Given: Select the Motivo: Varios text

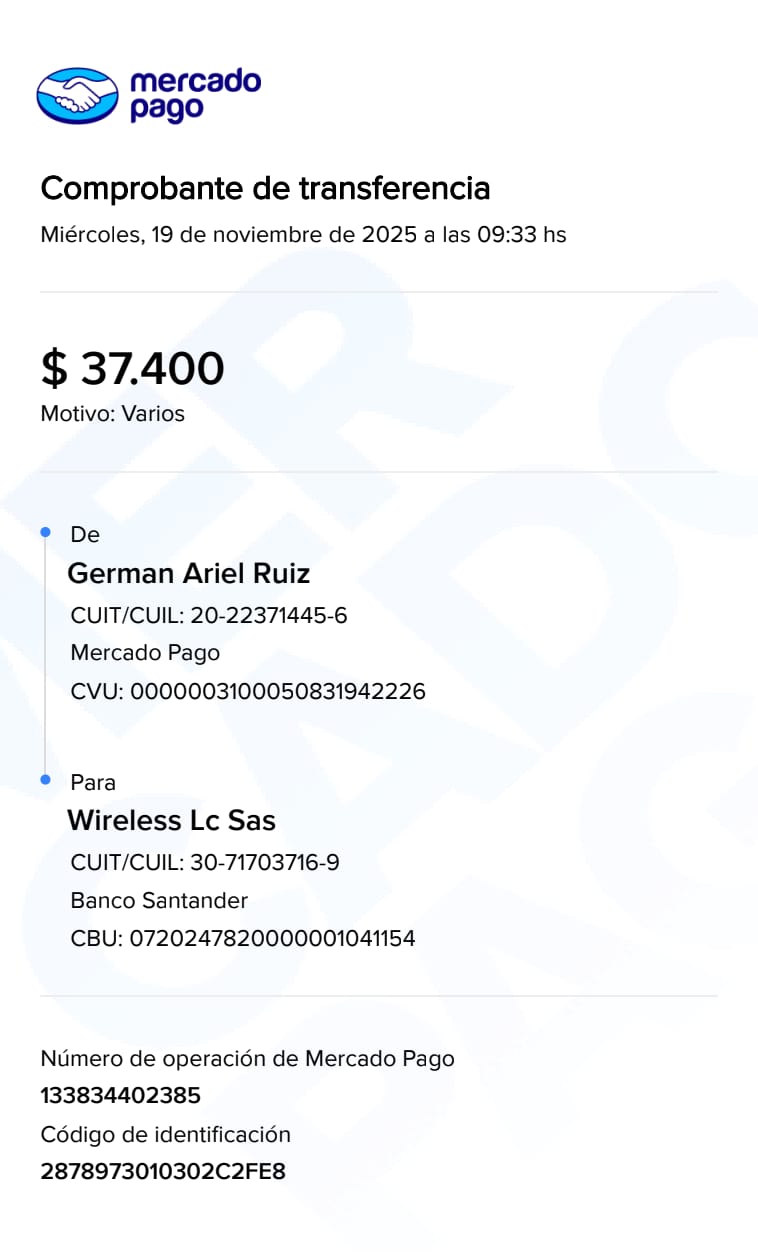Looking at the screenshot, I should (112, 414).
